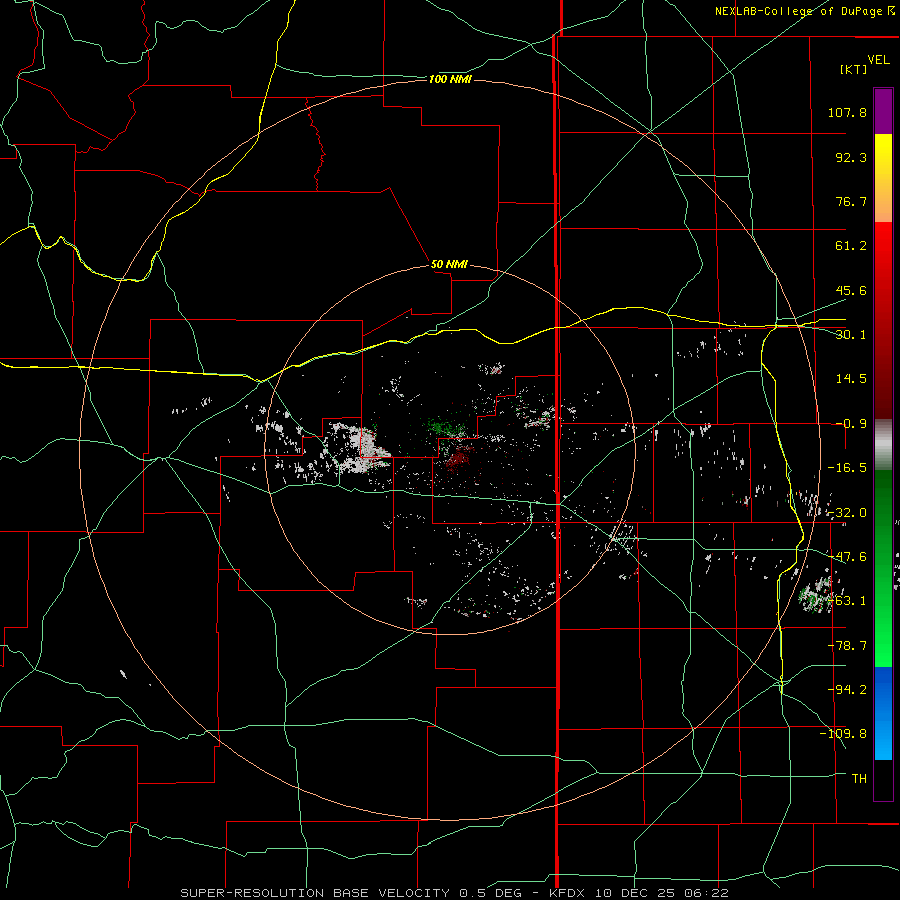Click the TH label beside color bar
This screenshot has width=900, height=900.
859,778
